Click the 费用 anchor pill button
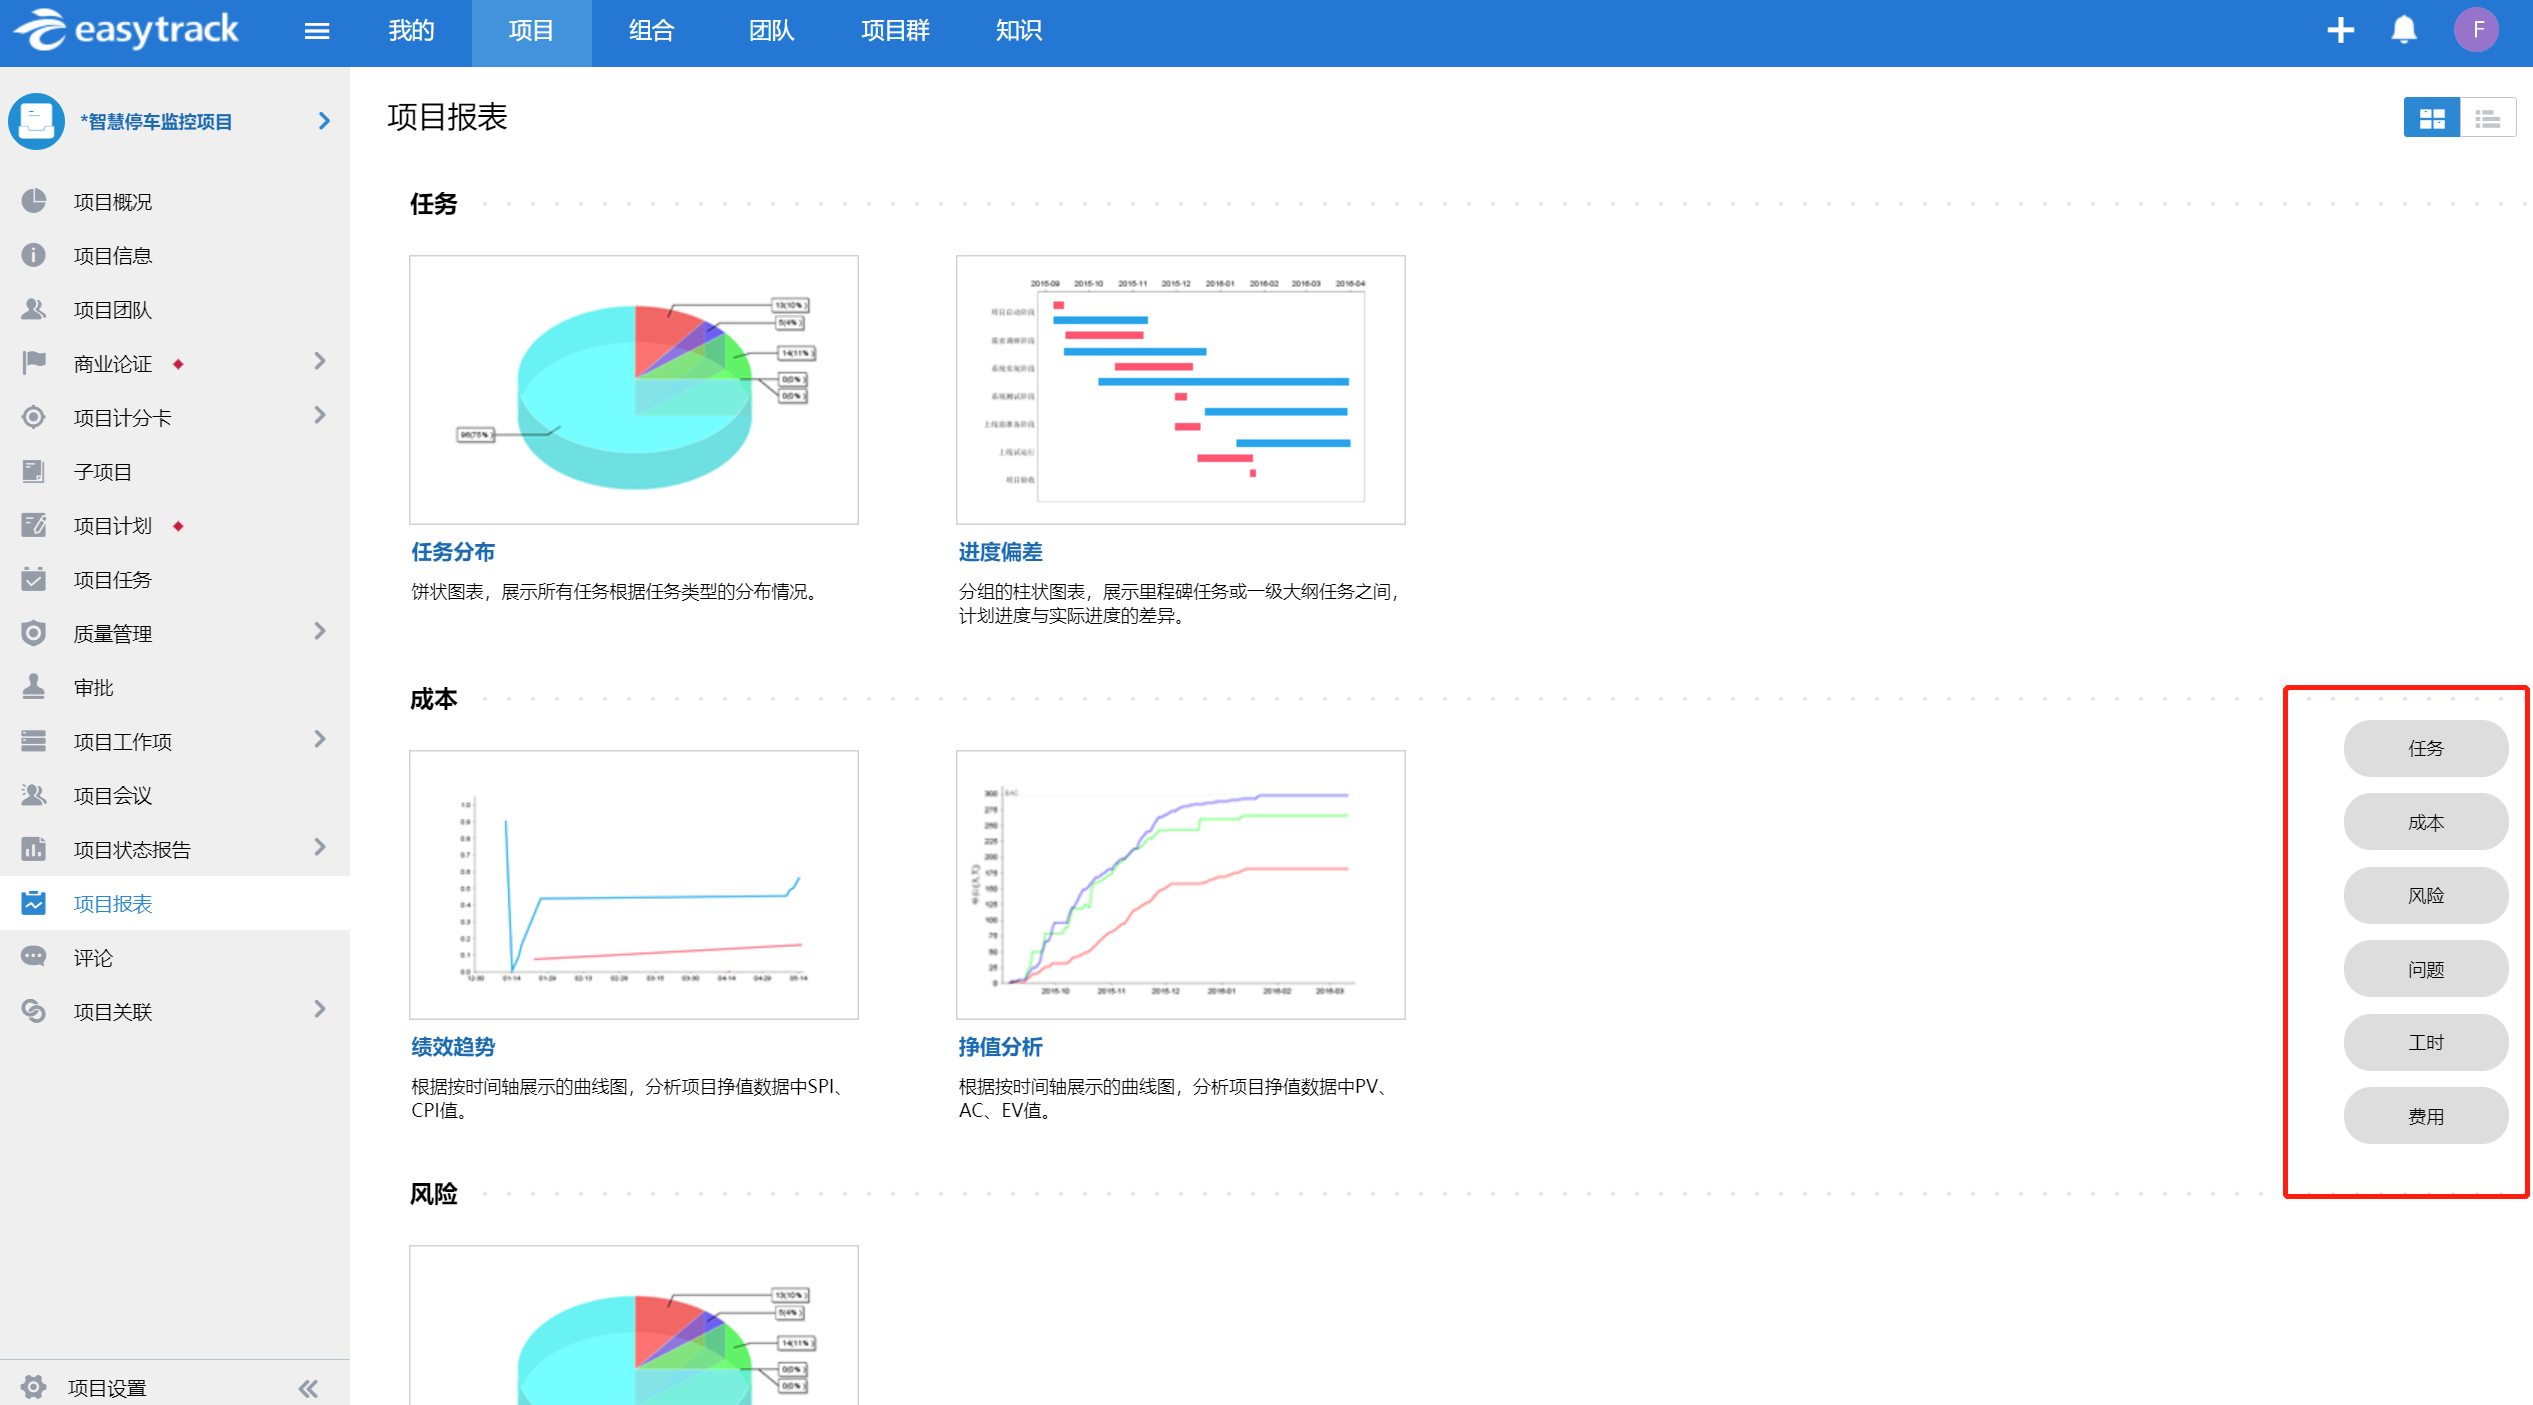The image size is (2533, 1405). pyautogui.click(x=2425, y=1116)
